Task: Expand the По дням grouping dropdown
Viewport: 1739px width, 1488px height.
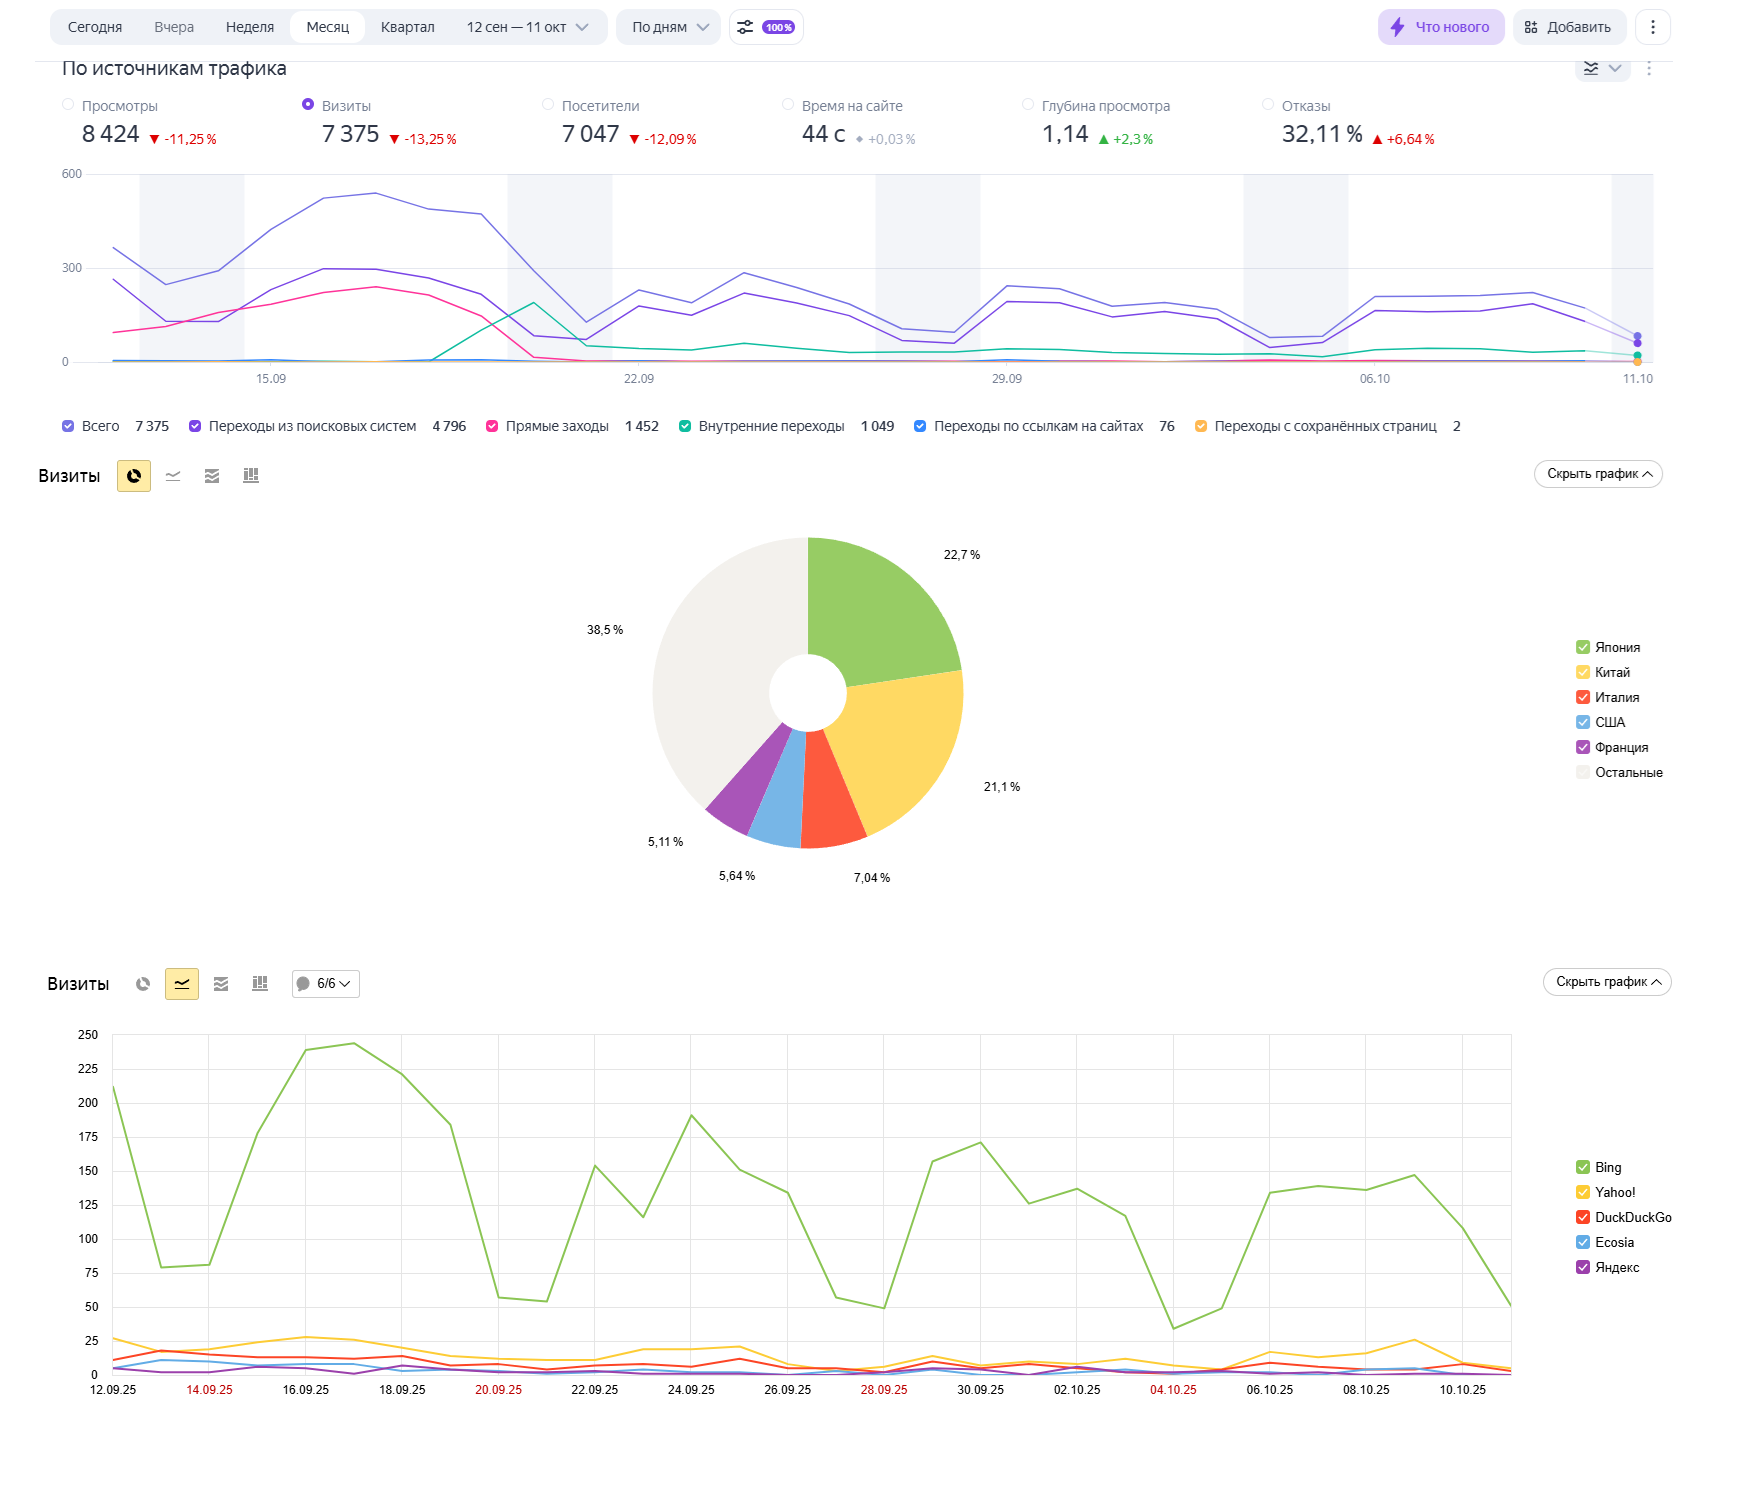Action: click(669, 27)
